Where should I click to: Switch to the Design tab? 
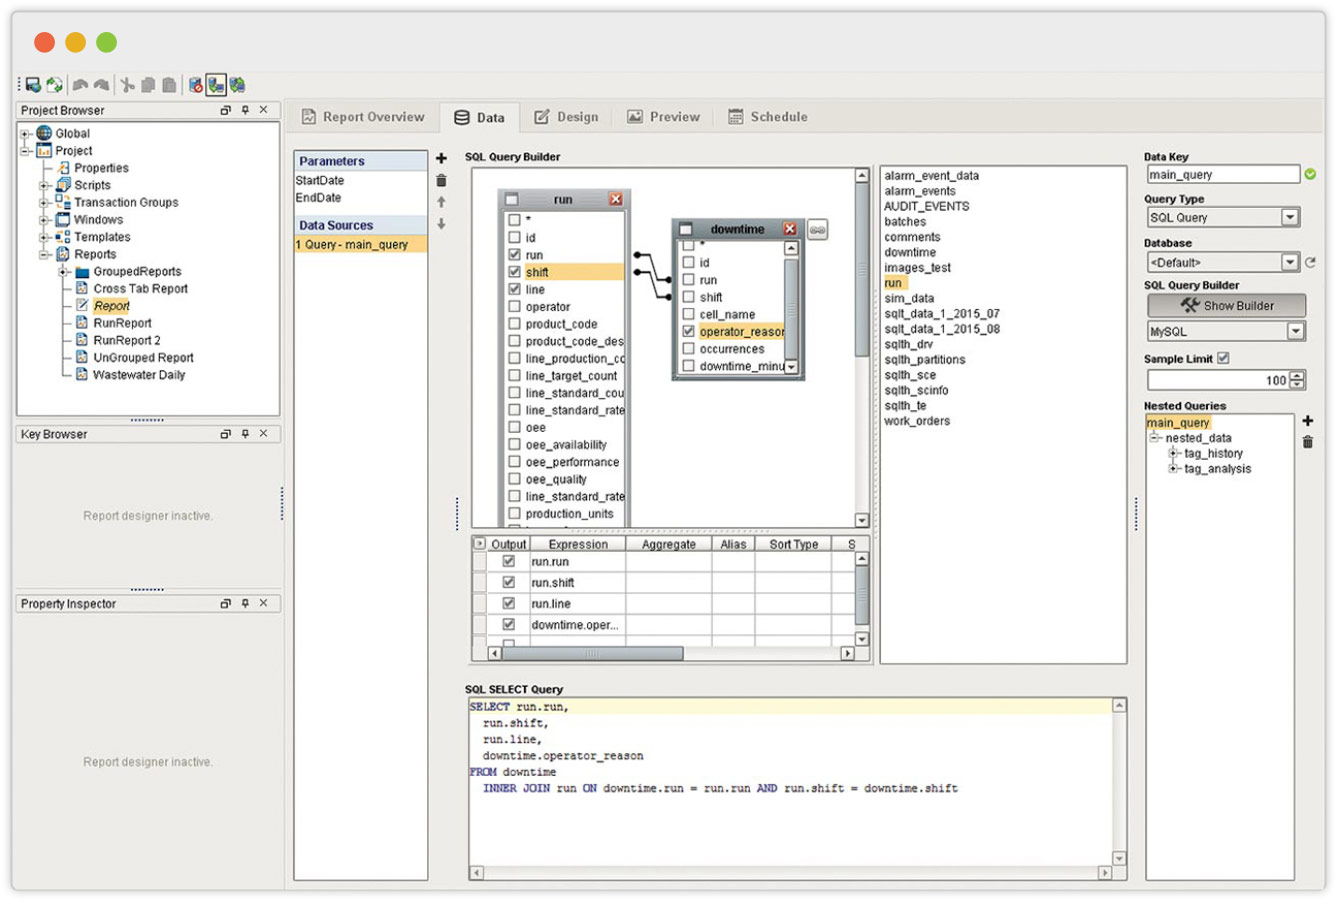pyautogui.click(x=566, y=117)
